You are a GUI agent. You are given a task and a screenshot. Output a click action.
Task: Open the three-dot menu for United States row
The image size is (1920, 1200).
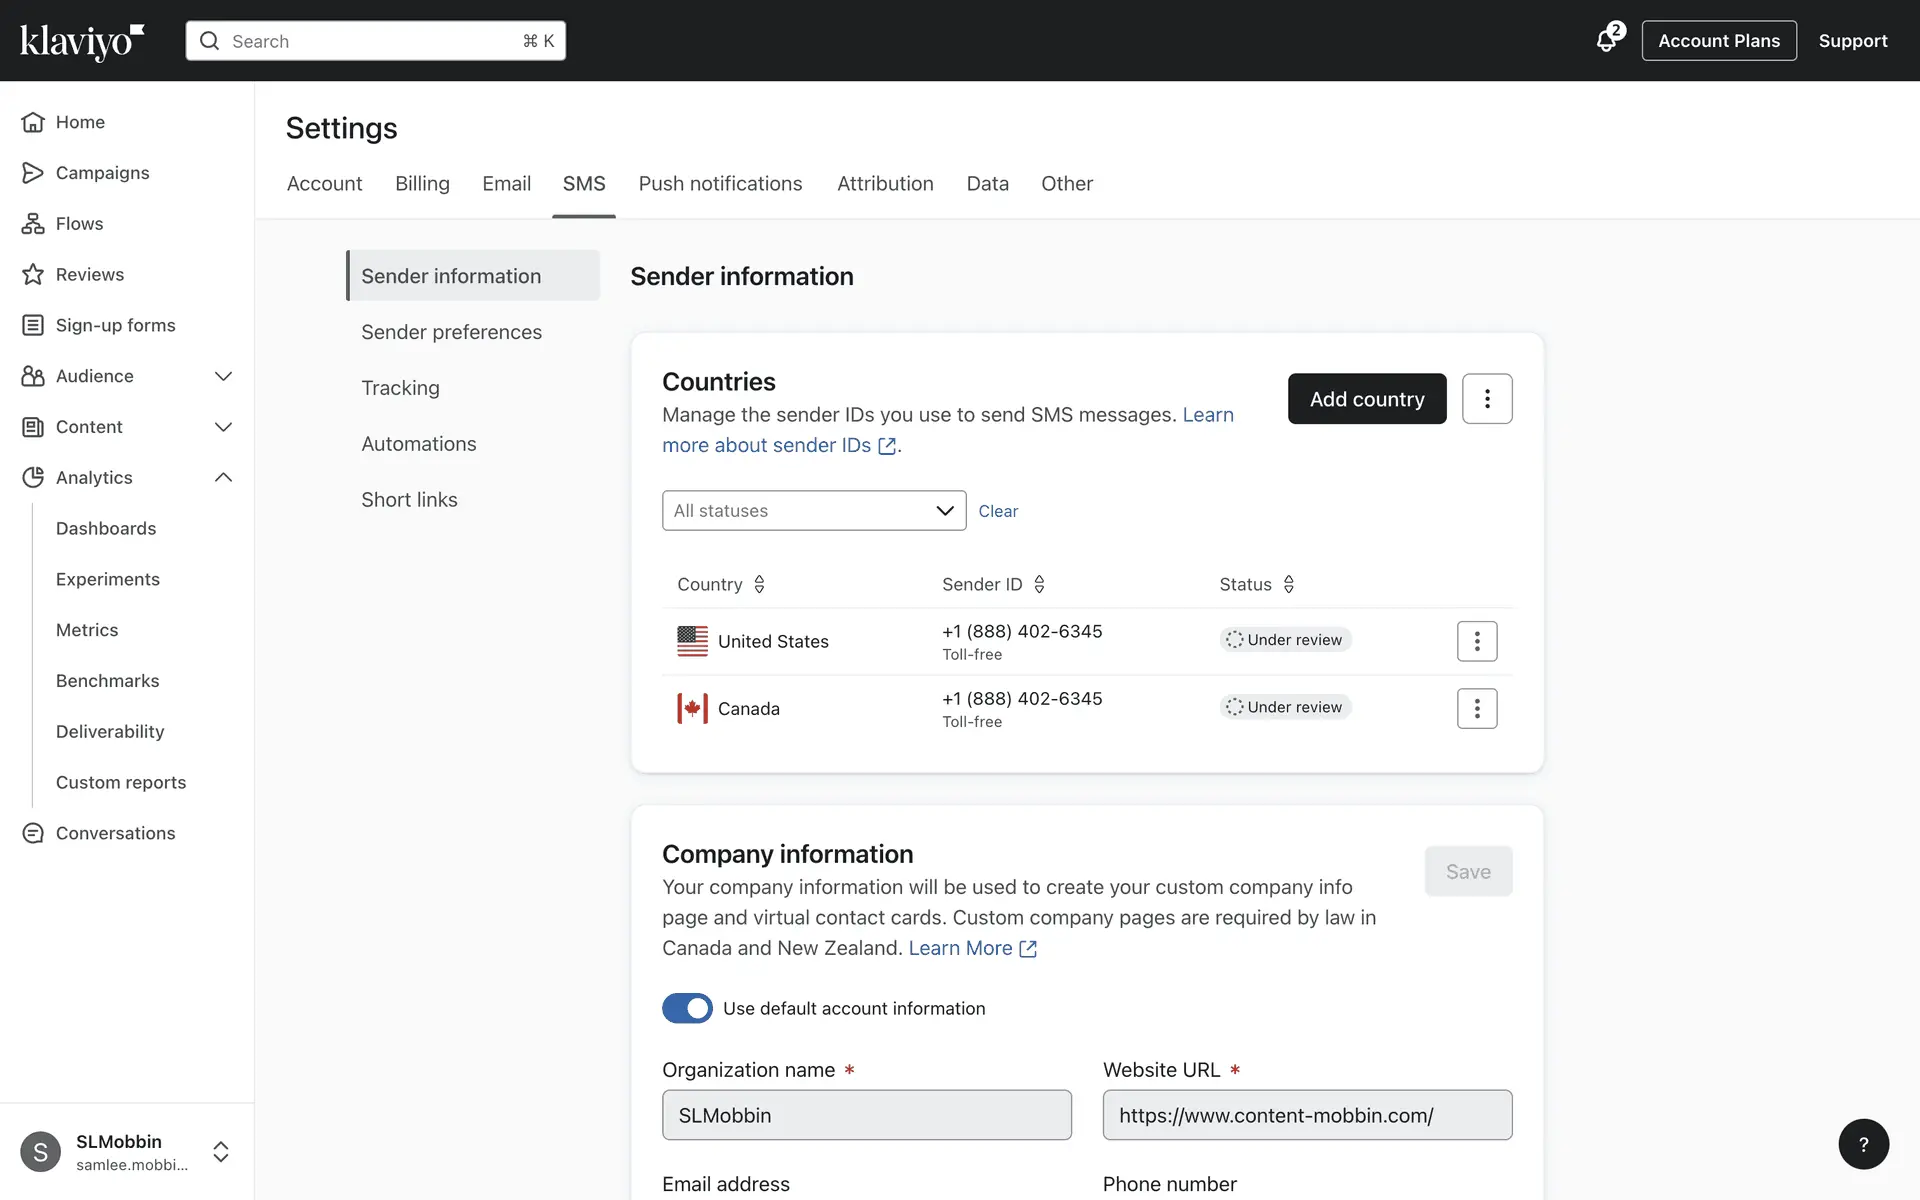[1476, 641]
